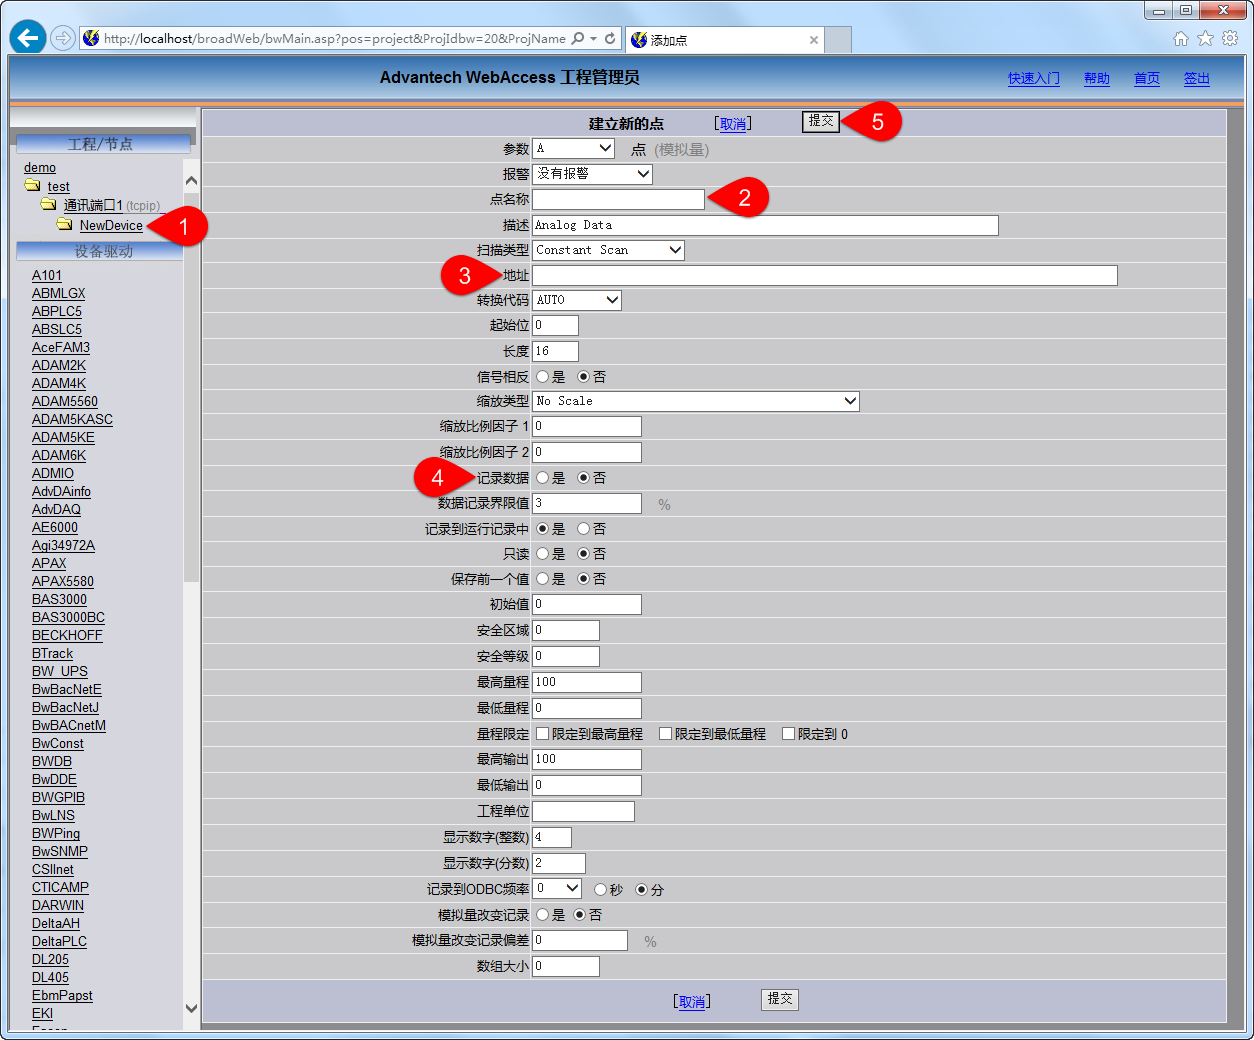The height and width of the screenshot is (1040, 1254).
Task: Expand the 扫描类型 Constant Scan dropdown
Action: point(608,250)
